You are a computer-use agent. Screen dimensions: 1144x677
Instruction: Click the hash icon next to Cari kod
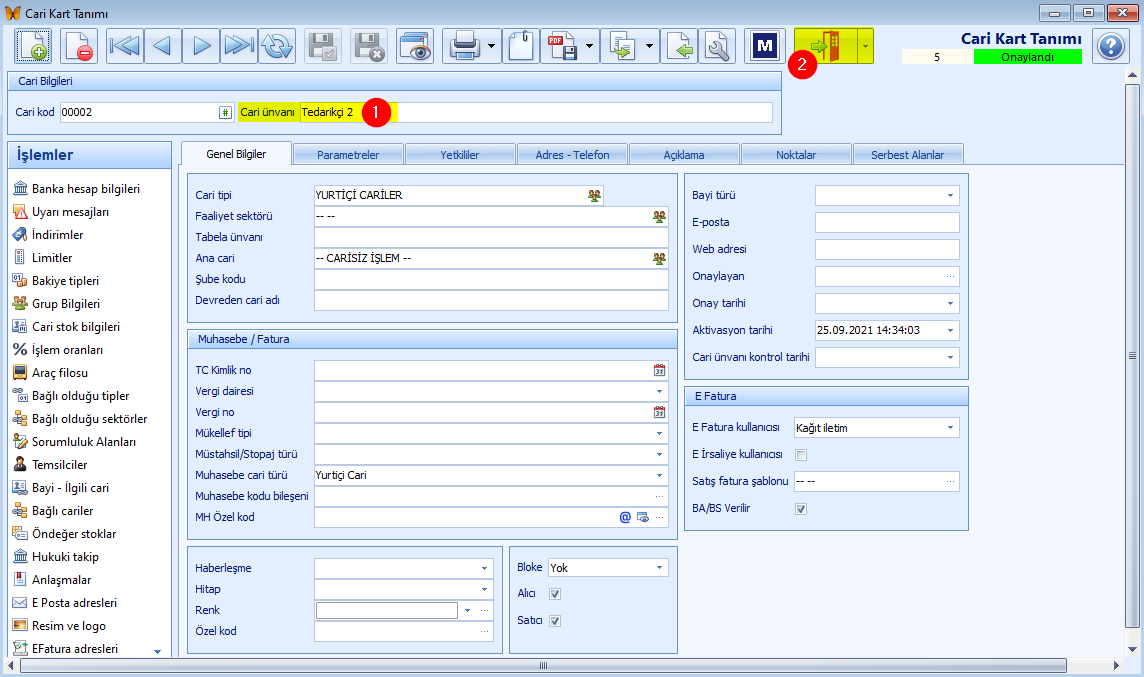225,112
